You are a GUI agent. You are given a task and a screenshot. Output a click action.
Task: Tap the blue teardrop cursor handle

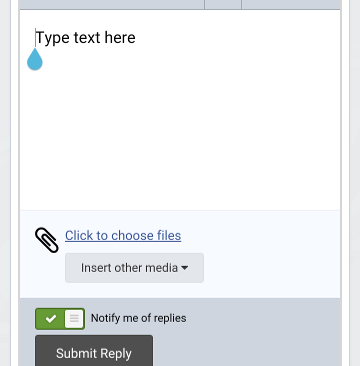click(x=35, y=59)
